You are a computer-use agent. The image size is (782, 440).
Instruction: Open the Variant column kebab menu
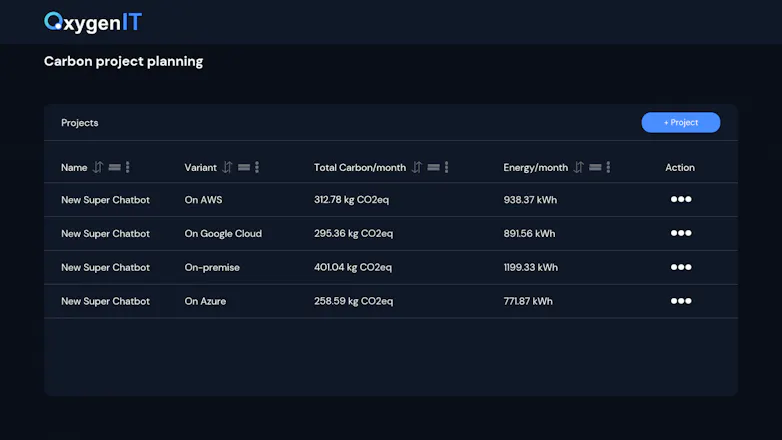pos(257,167)
